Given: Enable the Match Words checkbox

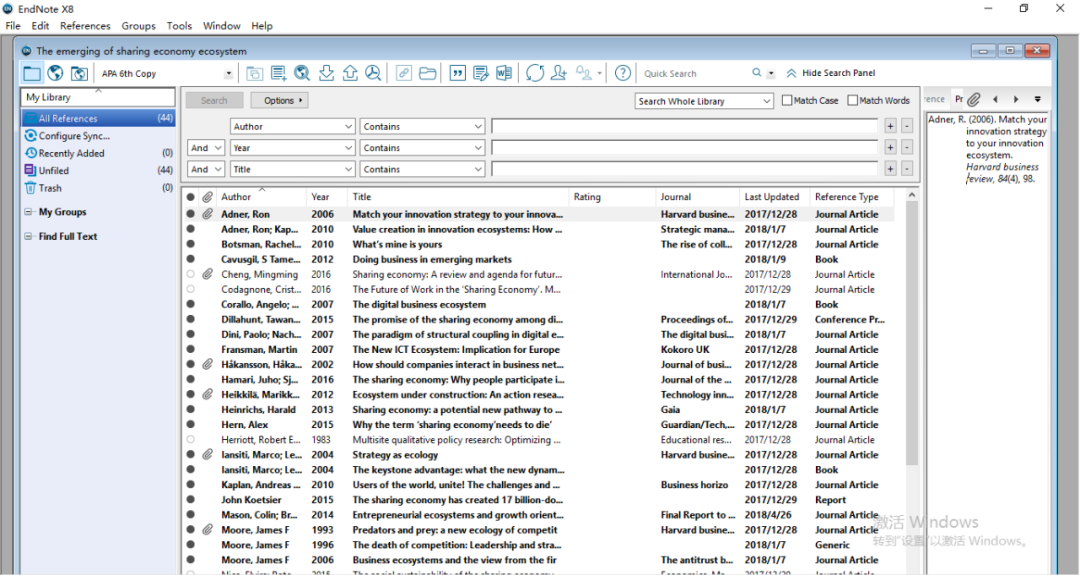Looking at the screenshot, I should click(x=853, y=101).
